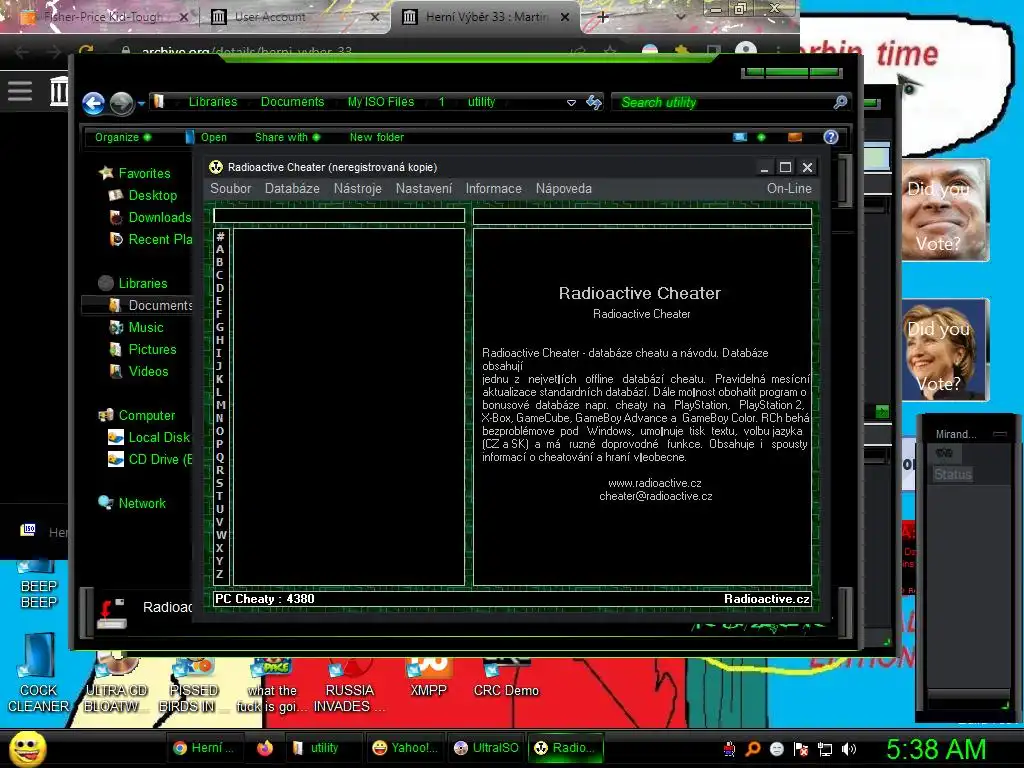
Task: Open the Databáze menu
Action: pyautogui.click(x=292, y=188)
